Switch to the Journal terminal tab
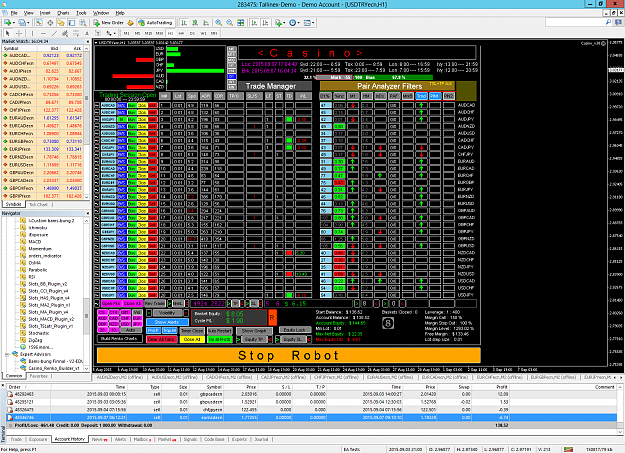 tap(261, 439)
